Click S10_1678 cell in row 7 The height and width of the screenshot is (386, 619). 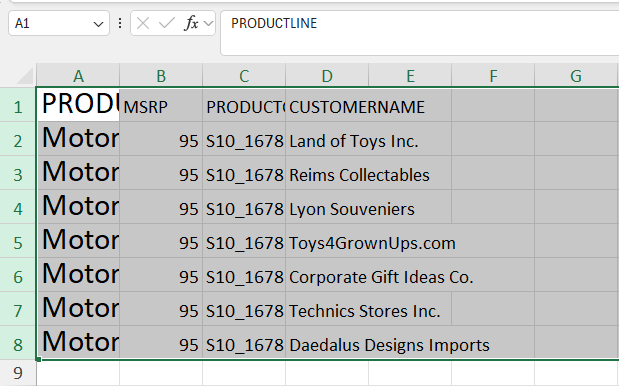pyautogui.click(x=244, y=309)
